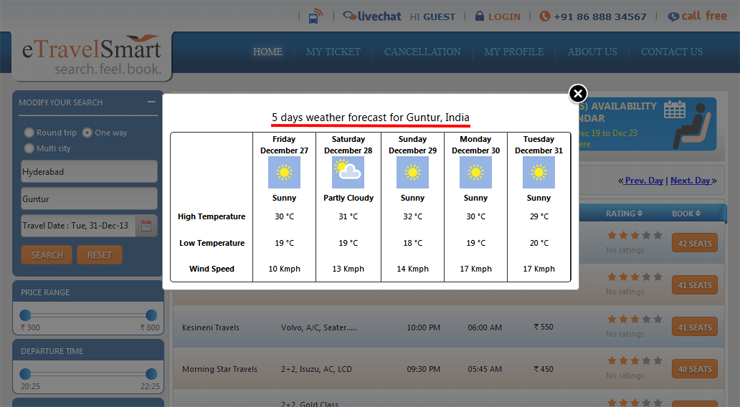Click the bus icon in top bar
The height and width of the screenshot is (407, 740).
pos(315,16)
